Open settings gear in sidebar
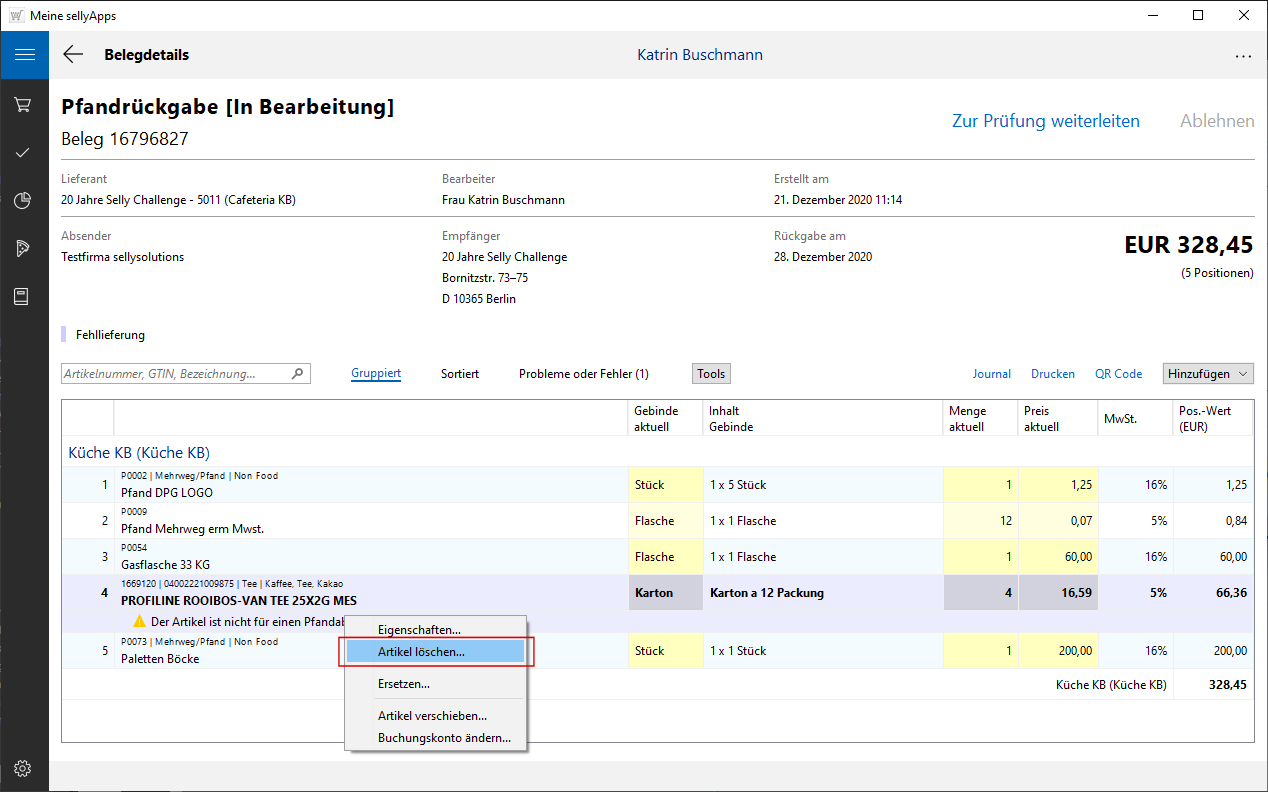1268x792 pixels. click(24, 768)
